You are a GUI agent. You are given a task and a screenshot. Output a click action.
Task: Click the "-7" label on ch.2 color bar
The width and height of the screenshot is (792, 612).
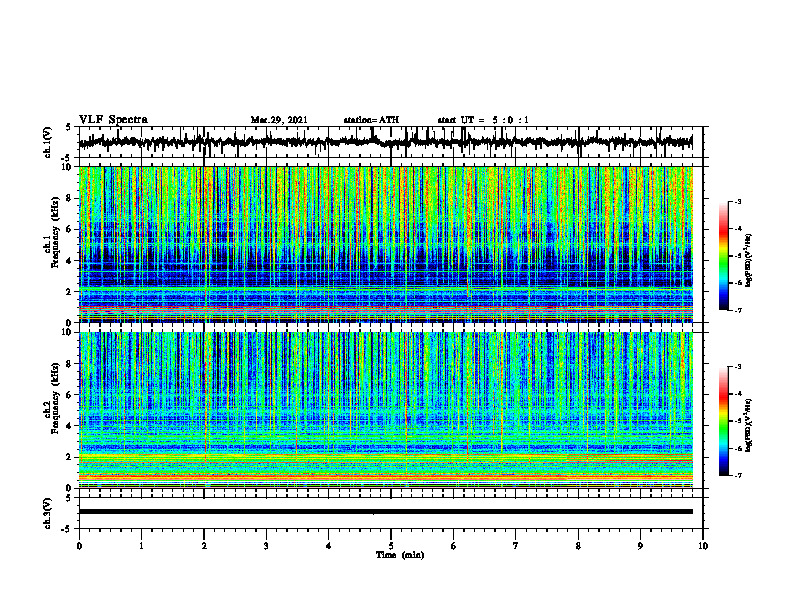point(738,476)
